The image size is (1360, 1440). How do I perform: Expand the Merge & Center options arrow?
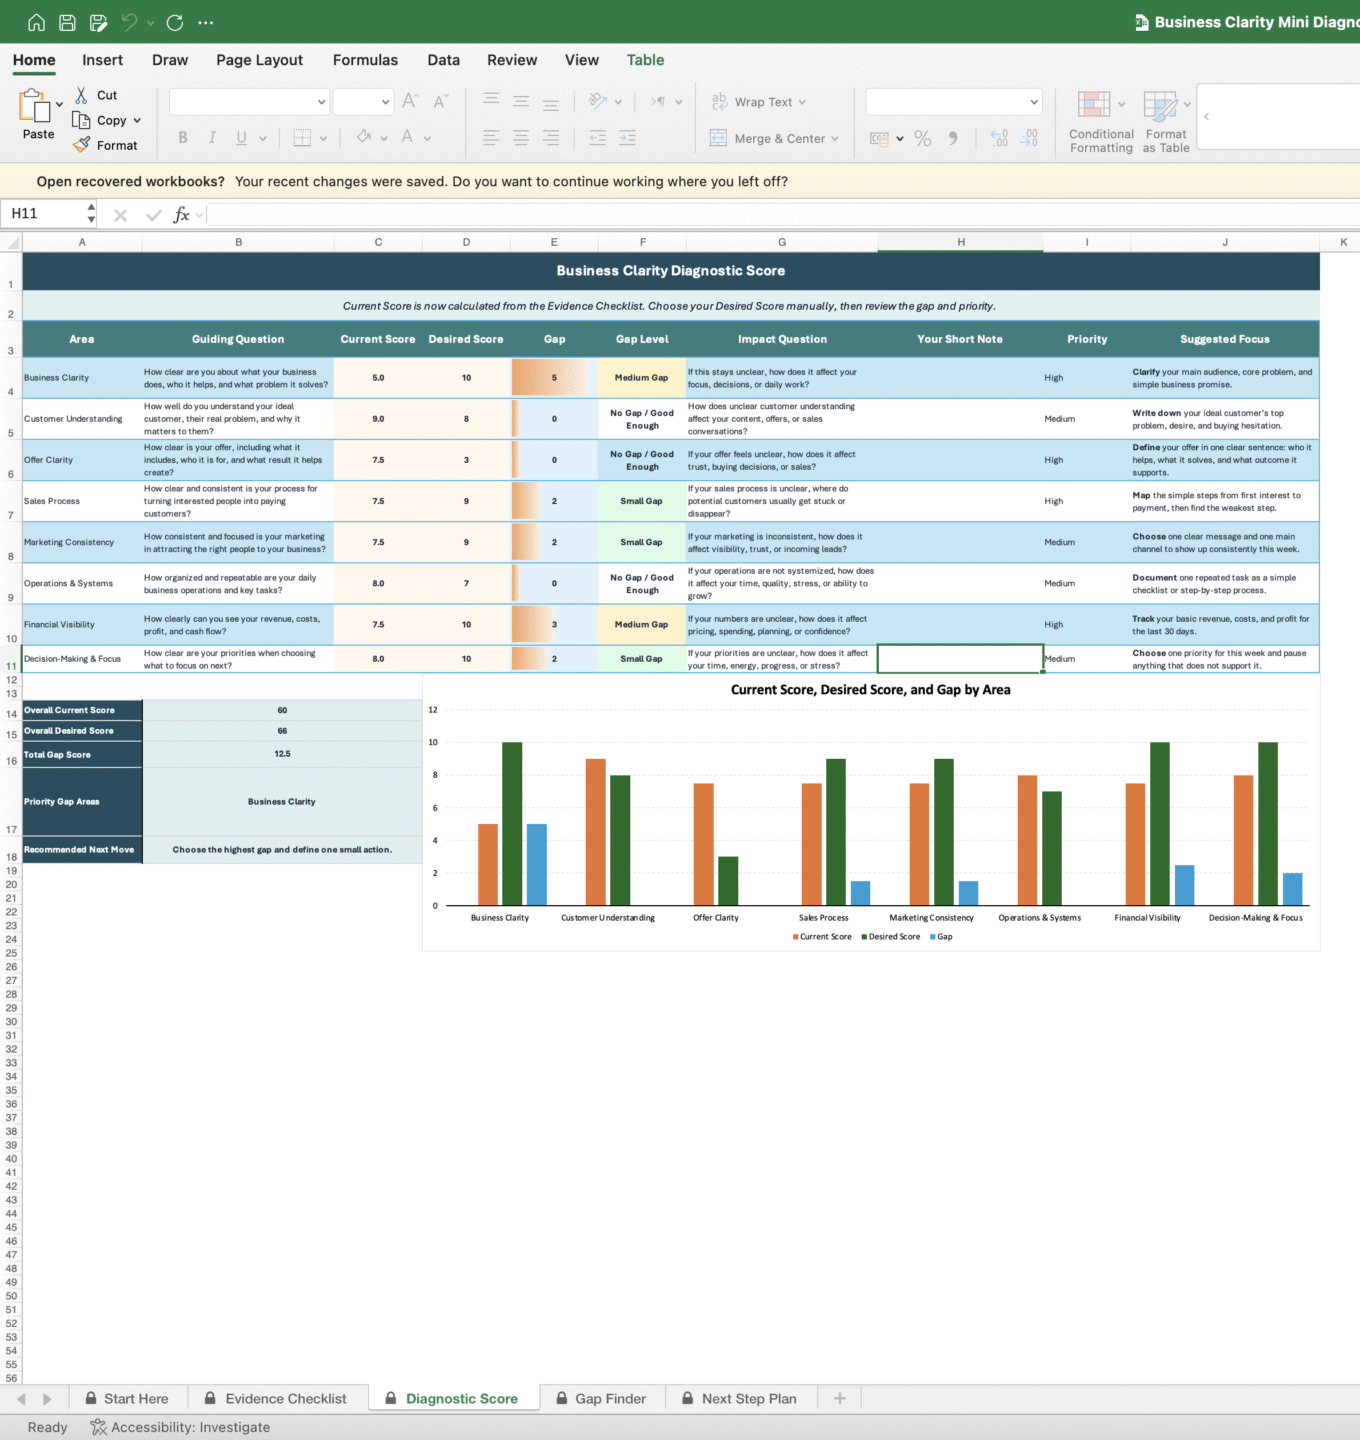coord(835,139)
